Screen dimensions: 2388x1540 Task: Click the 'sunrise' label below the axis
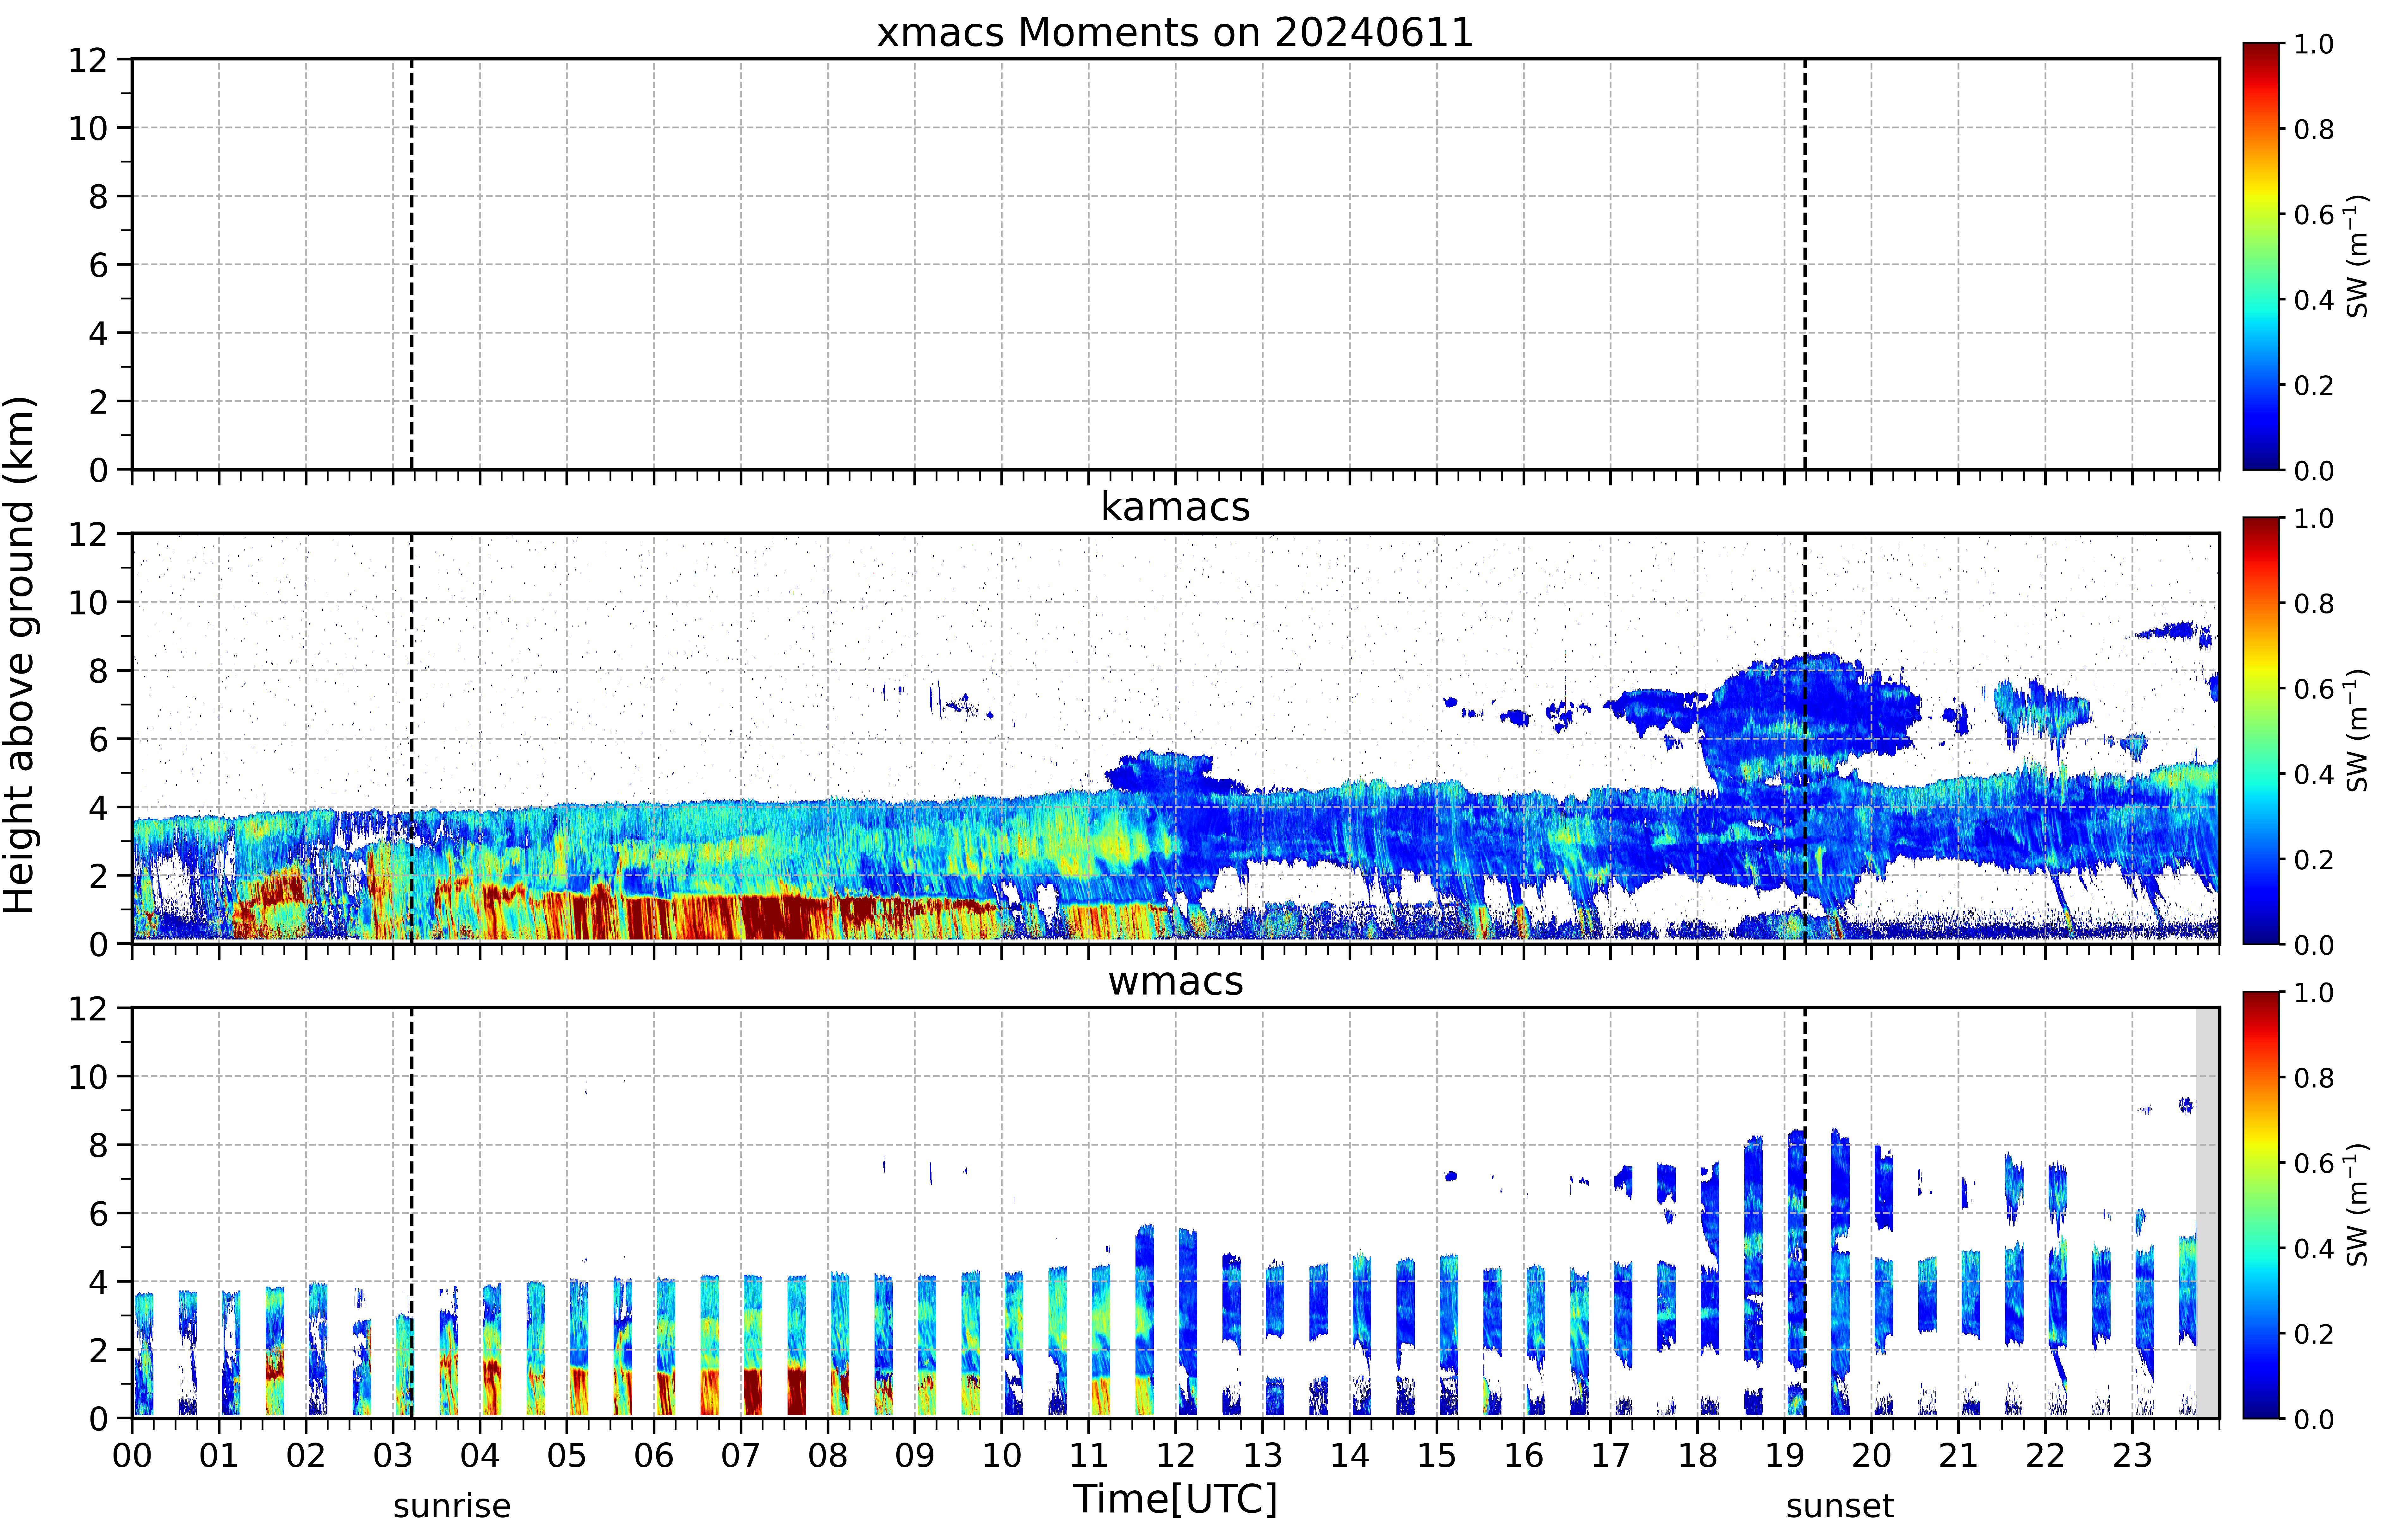(x=452, y=1506)
